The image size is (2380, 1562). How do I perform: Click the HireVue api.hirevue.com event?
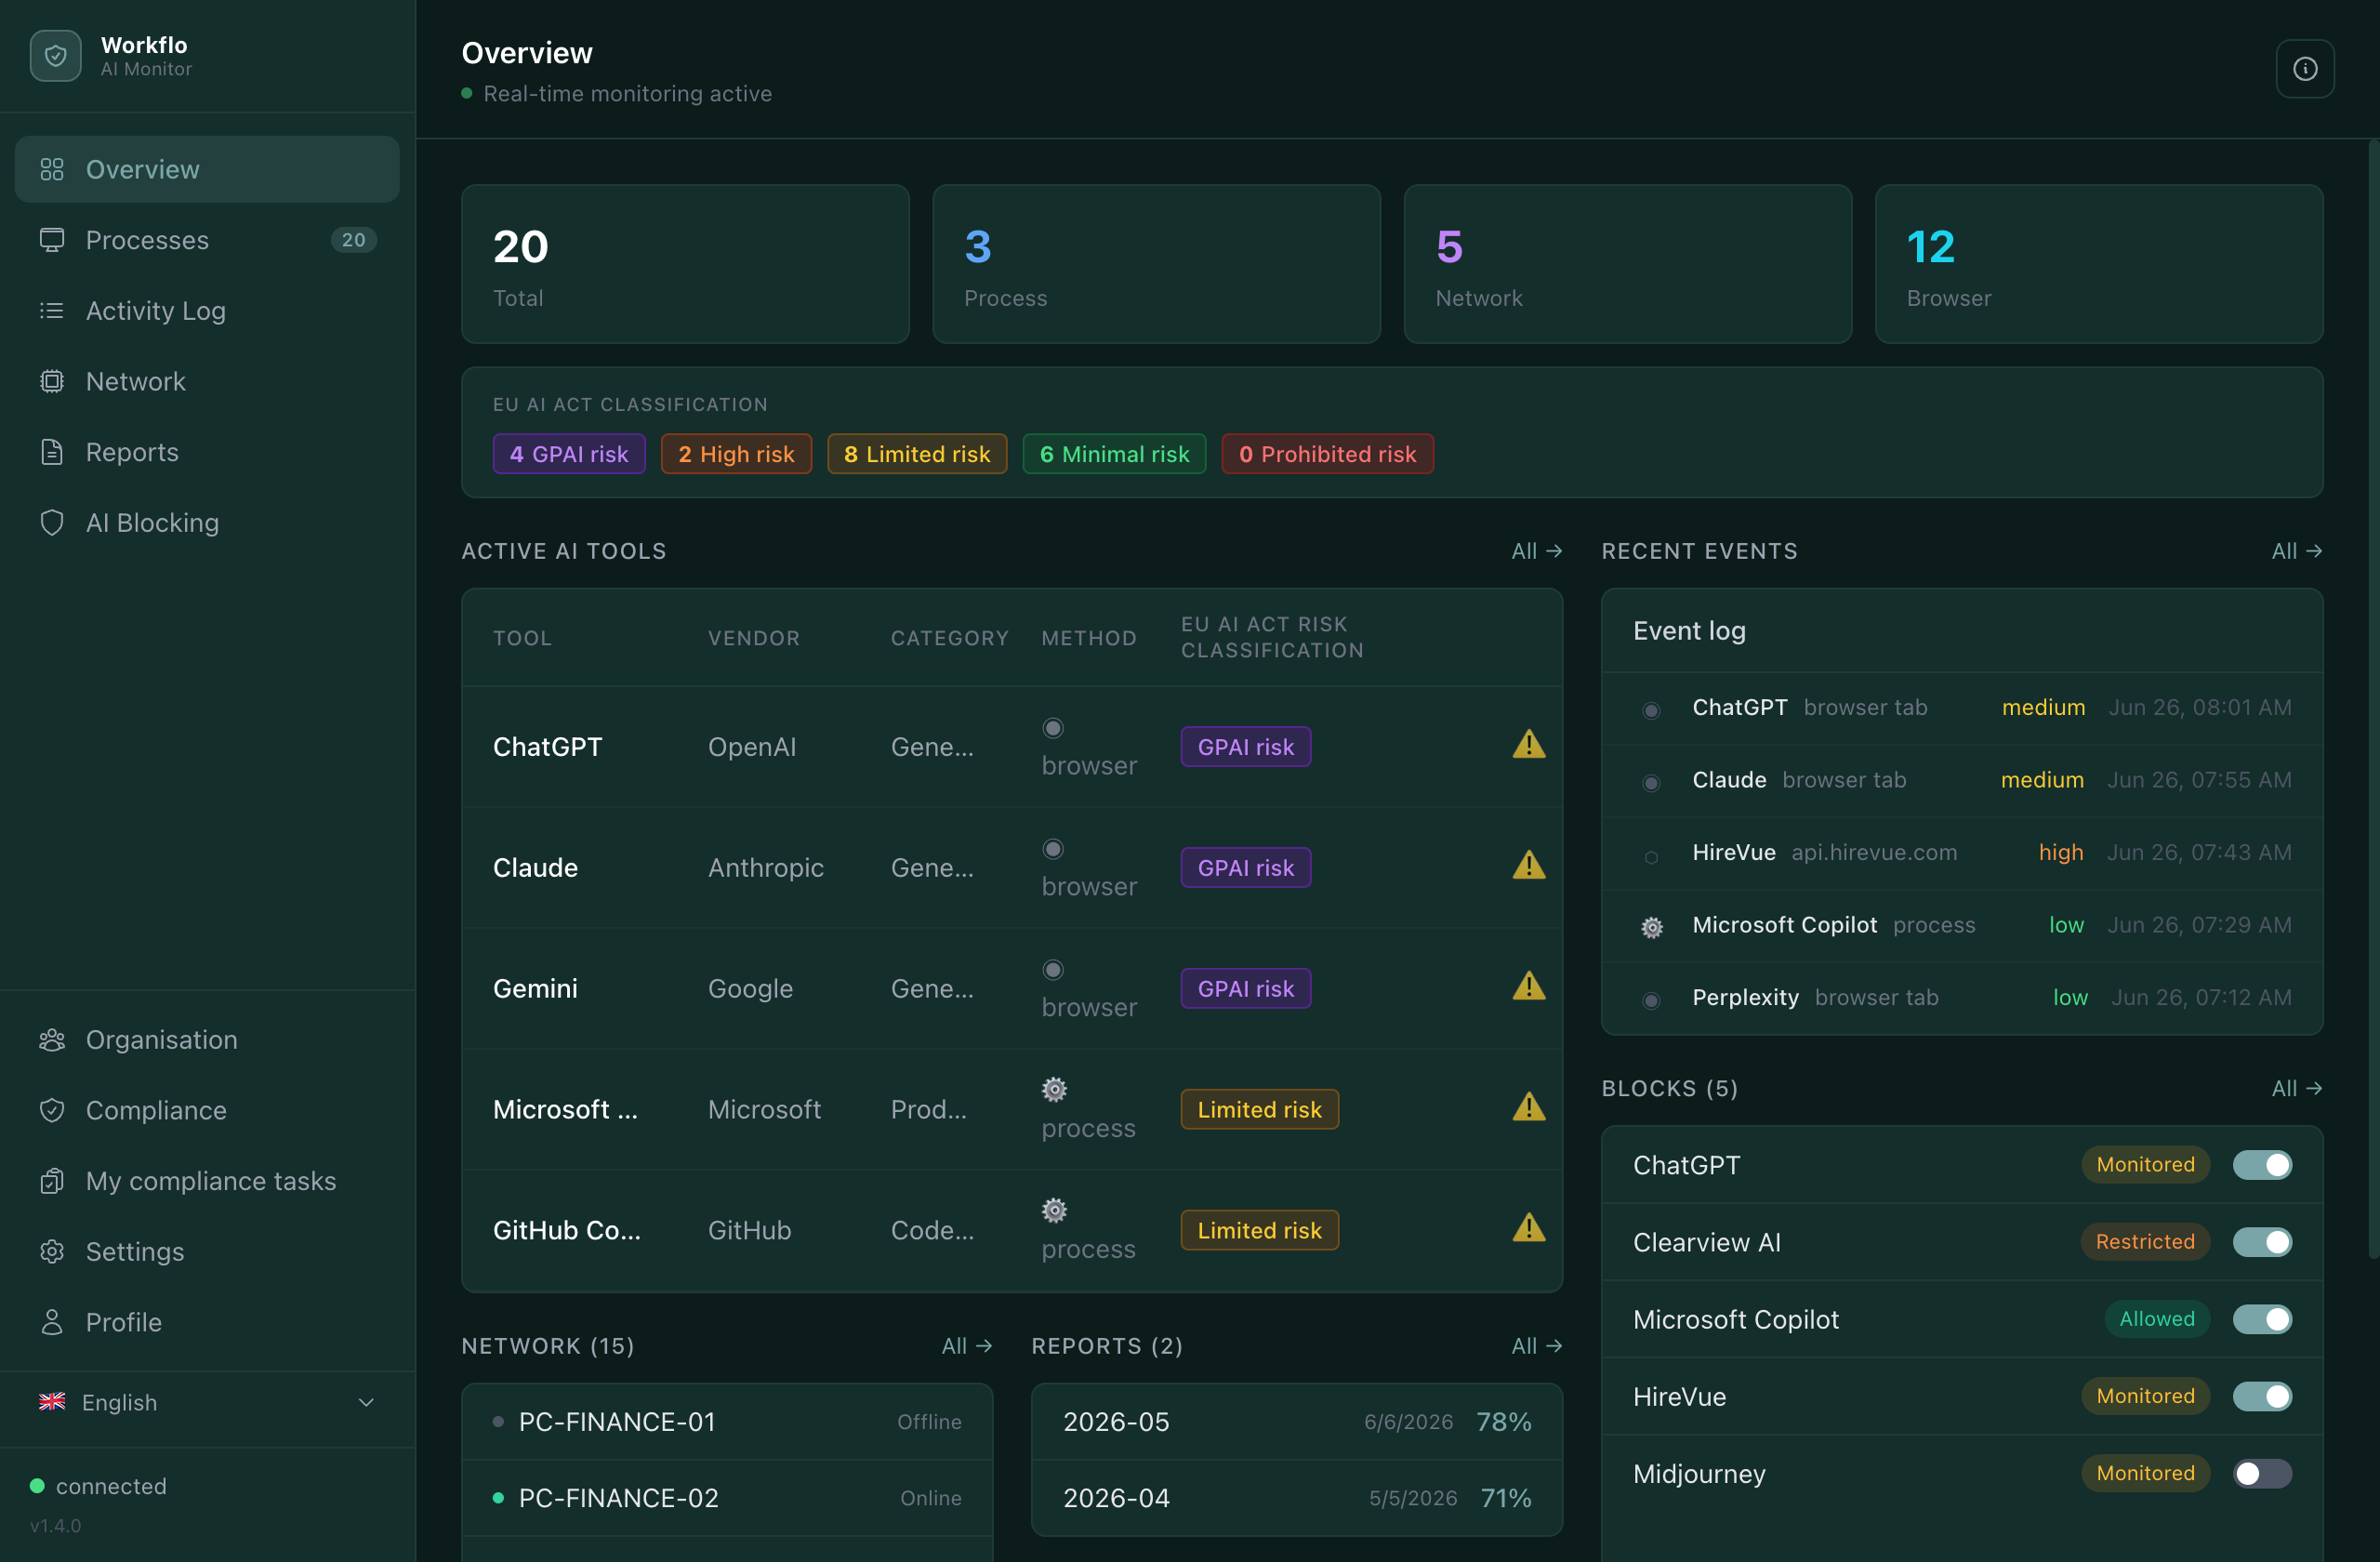[1962, 853]
